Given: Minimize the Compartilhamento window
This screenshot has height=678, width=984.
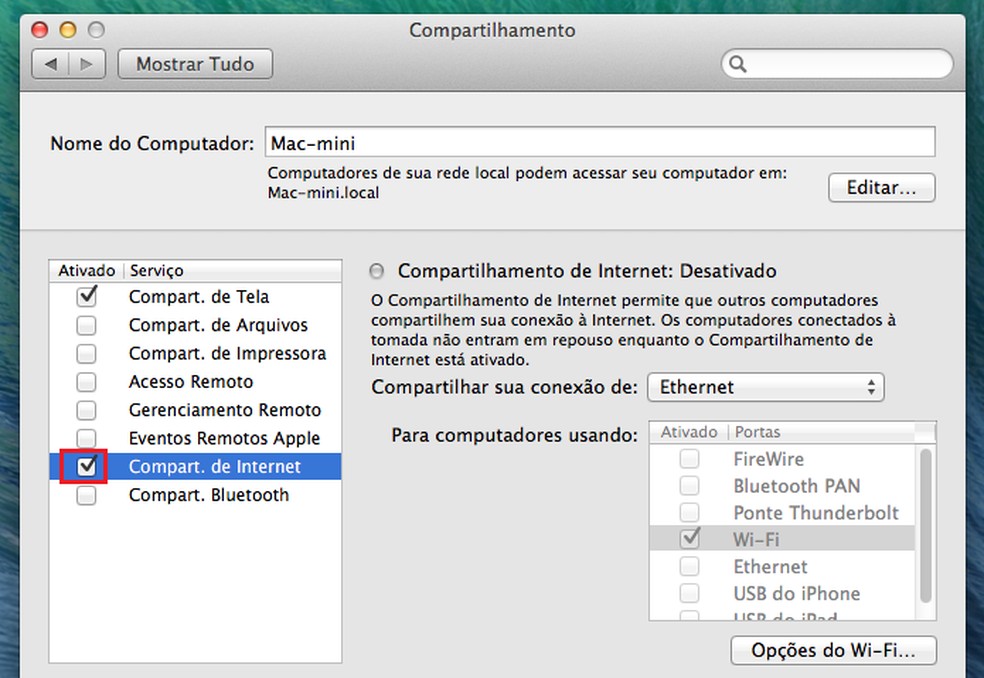Looking at the screenshot, I should (x=68, y=30).
